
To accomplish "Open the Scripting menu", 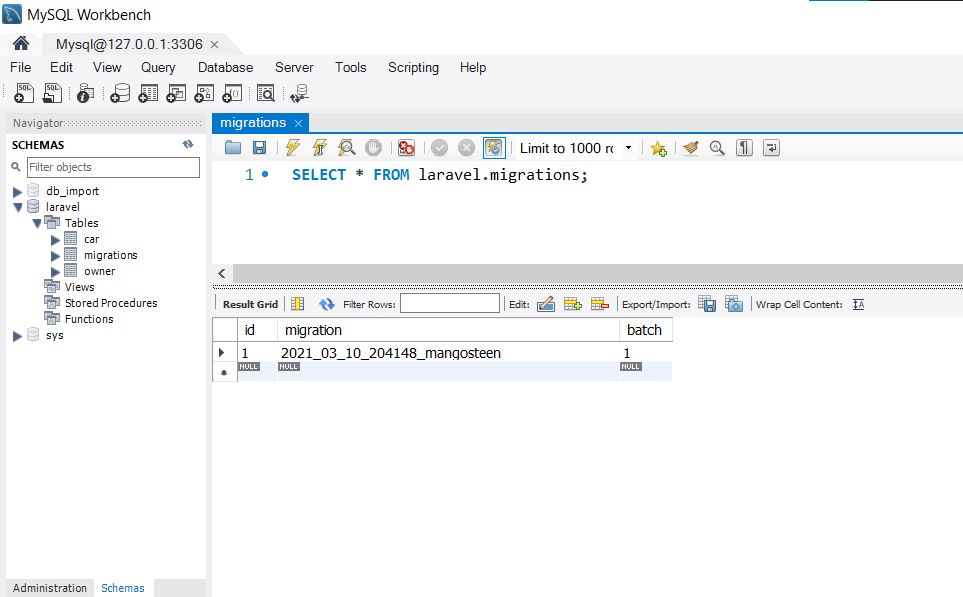I will [413, 68].
